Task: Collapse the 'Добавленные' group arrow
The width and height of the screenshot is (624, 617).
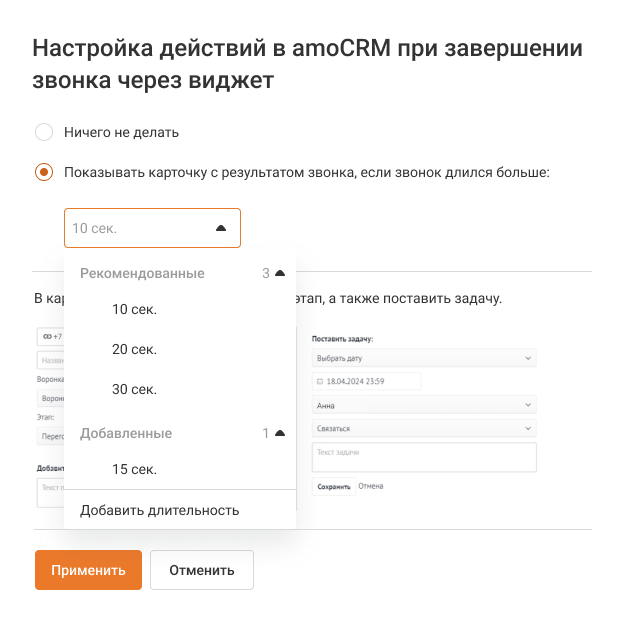Action: [280, 433]
